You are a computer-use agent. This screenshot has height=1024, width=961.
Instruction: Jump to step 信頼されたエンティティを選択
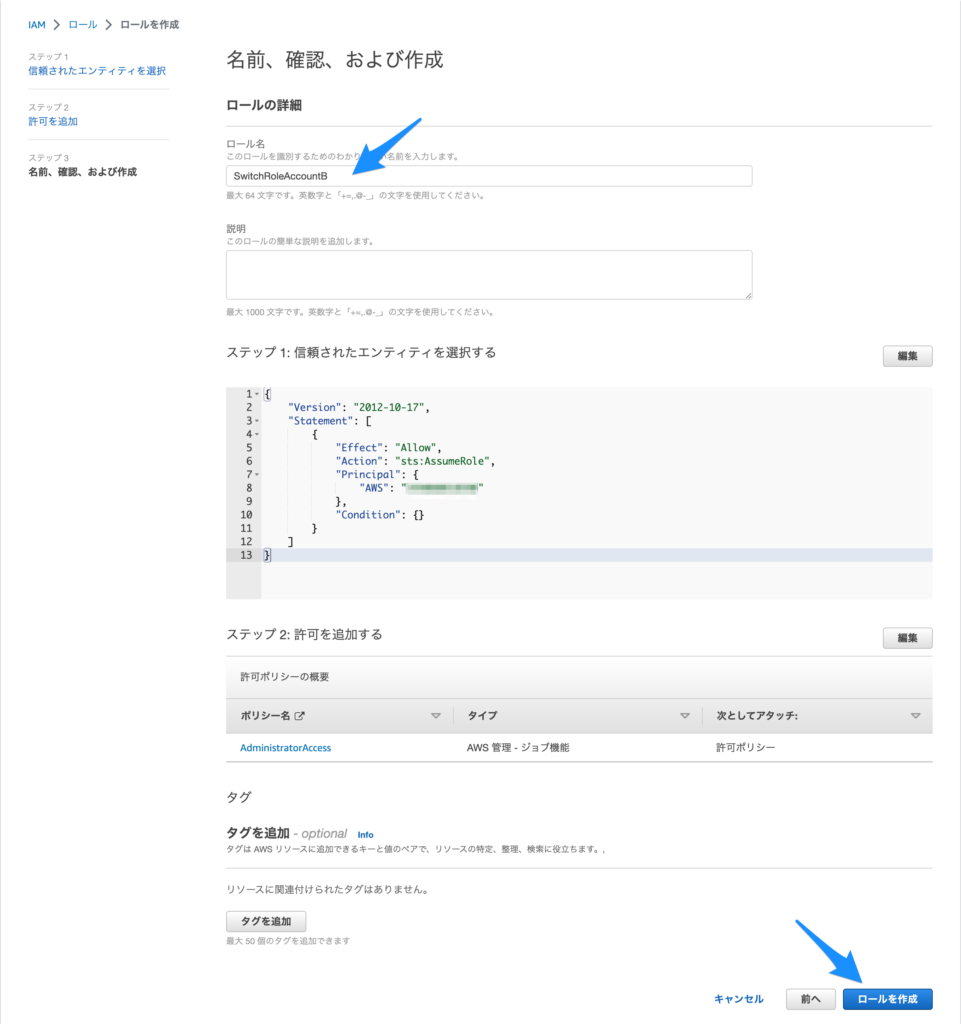[96, 70]
